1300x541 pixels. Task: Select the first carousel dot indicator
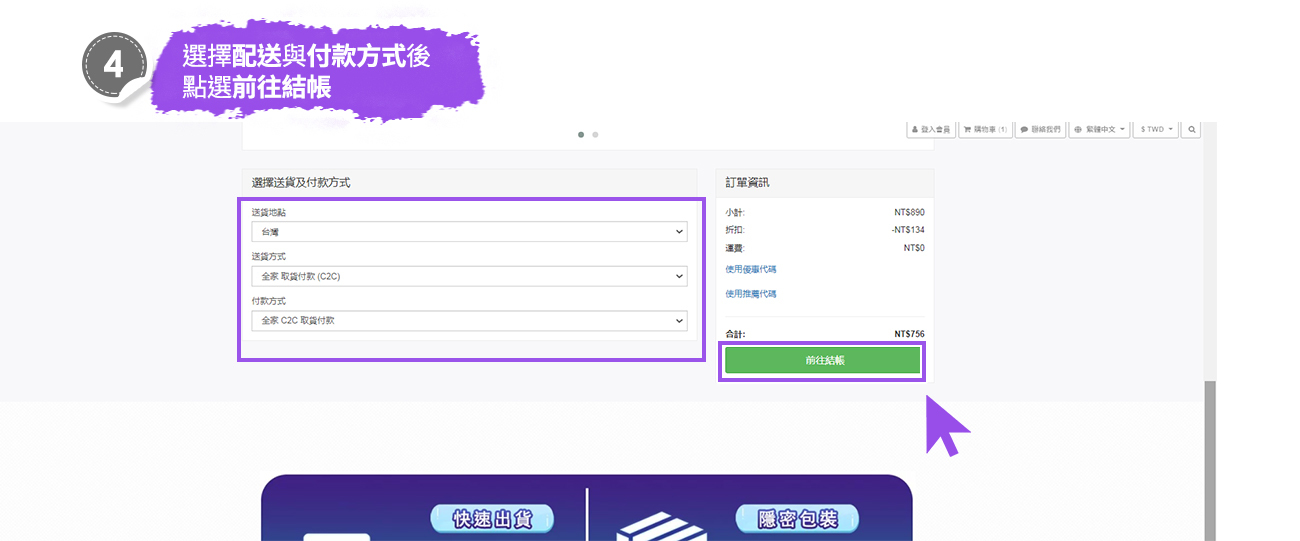(x=581, y=134)
